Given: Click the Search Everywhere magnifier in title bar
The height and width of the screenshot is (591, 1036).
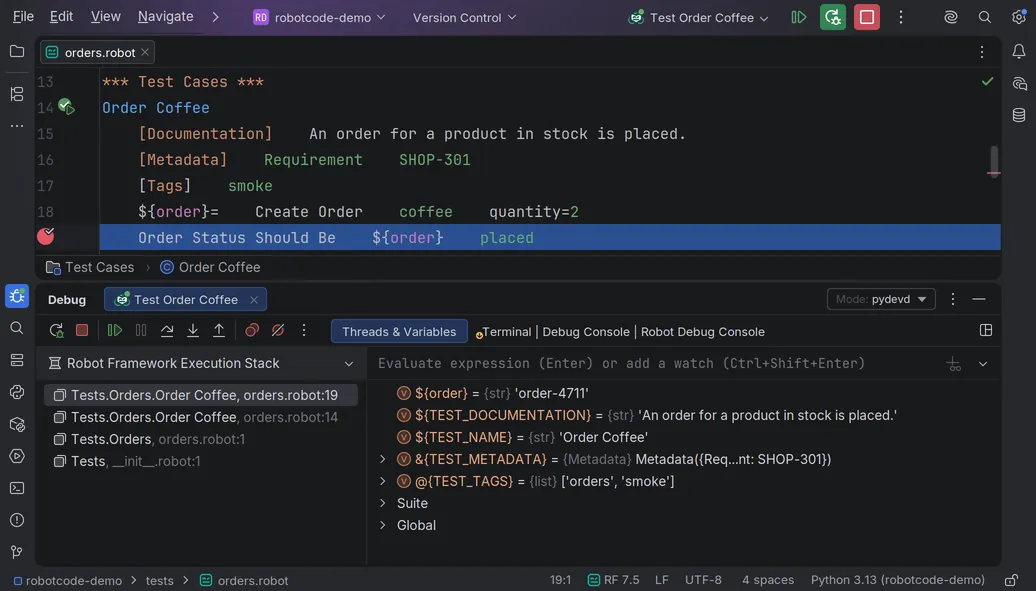Looking at the screenshot, I should [x=984, y=17].
